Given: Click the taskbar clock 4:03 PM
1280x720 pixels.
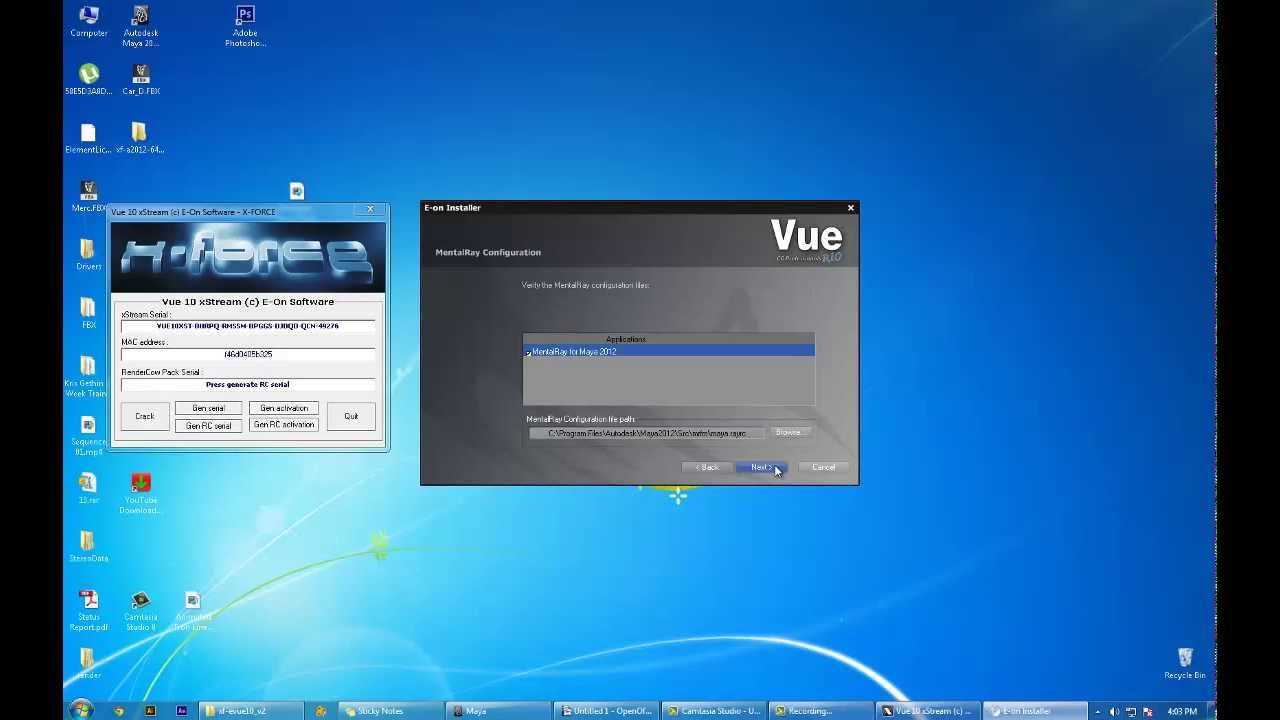Looking at the screenshot, I should click(1182, 711).
